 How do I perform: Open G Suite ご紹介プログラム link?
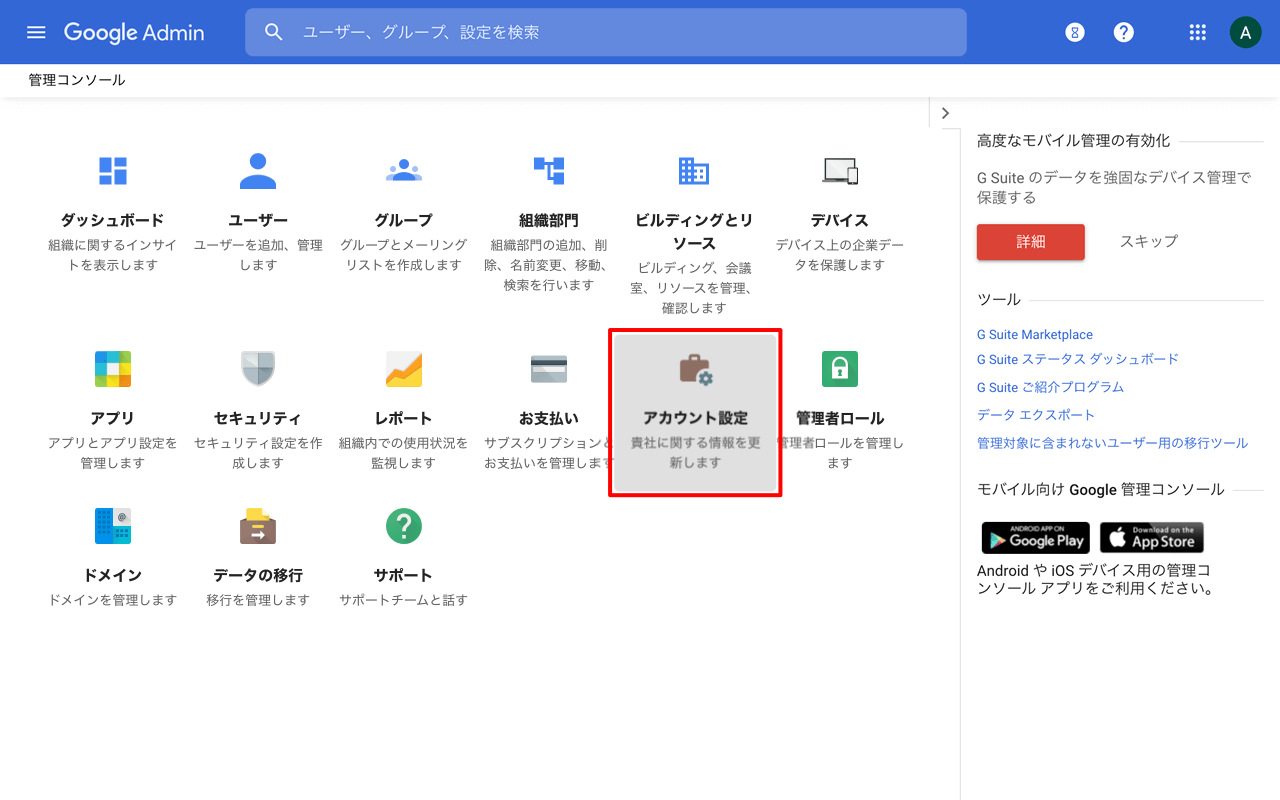pos(1050,387)
